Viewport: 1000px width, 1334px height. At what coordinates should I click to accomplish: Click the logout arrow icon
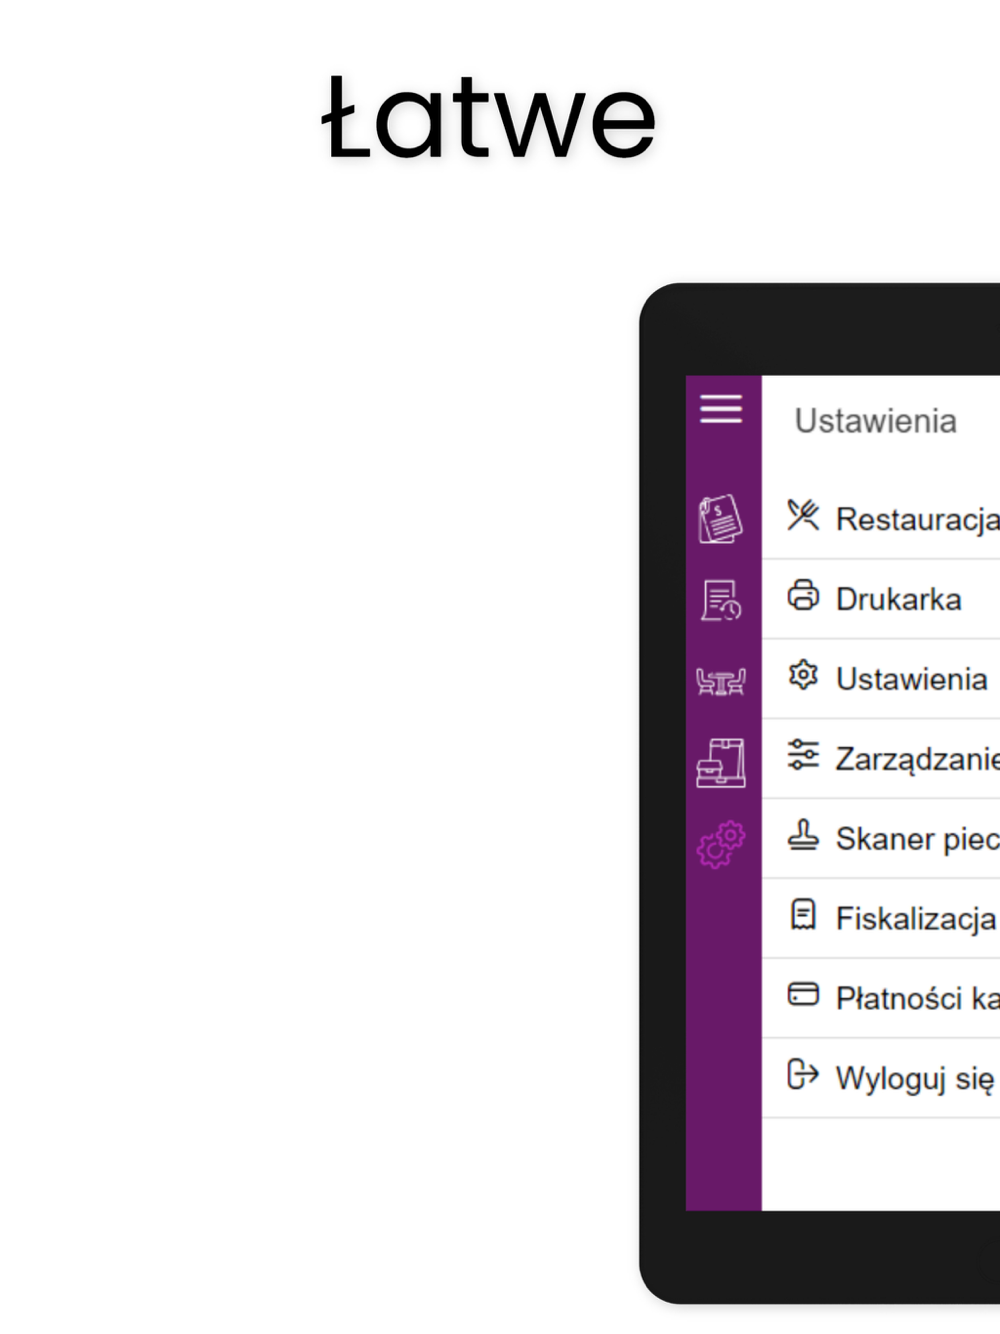pyautogui.click(x=803, y=1074)
